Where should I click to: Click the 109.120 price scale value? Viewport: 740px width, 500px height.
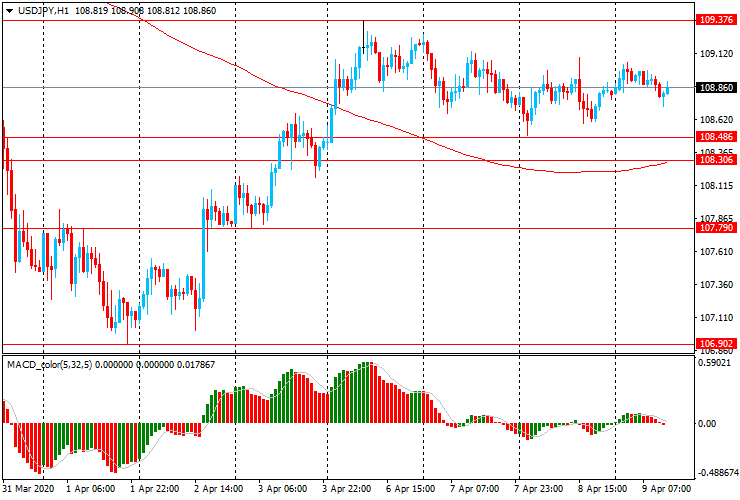click(x=716, y=54)
